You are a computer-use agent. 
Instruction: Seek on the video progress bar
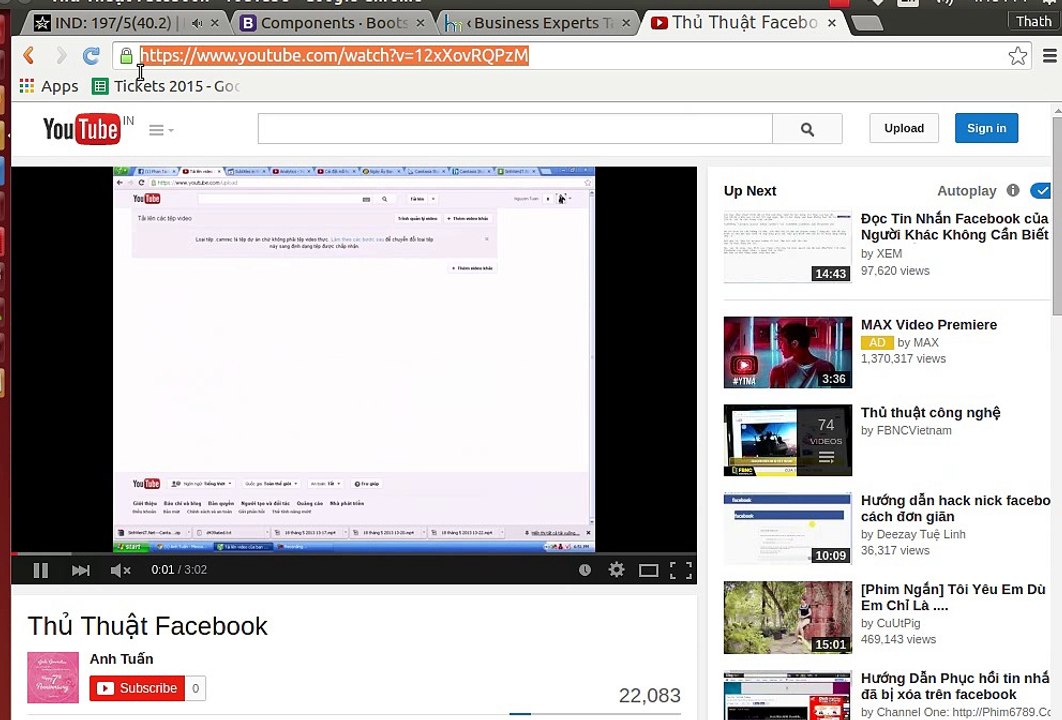pyautogui.click(x=354, y=553)
